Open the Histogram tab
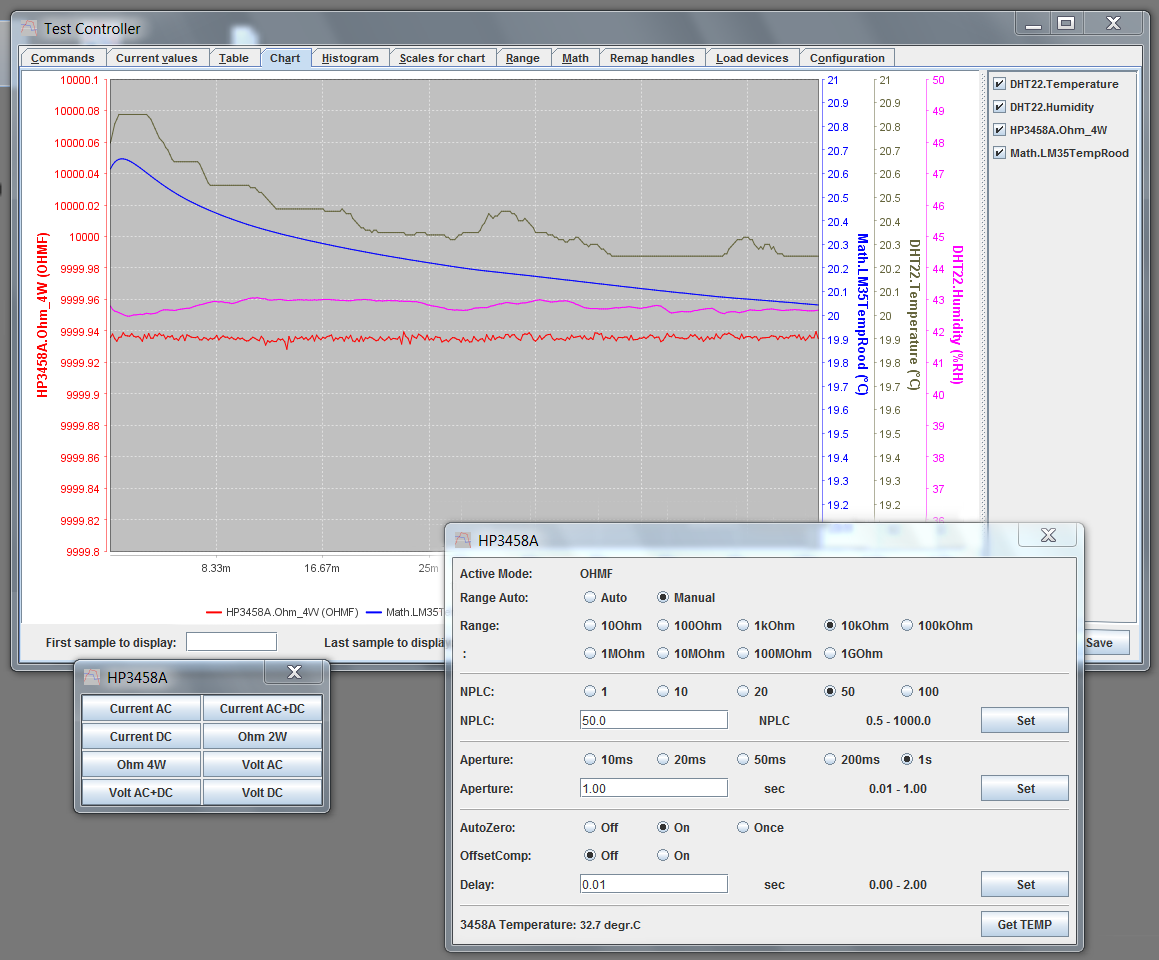Viewport: 1159px width, 960px height. pyautogui.click(x=350, y=58)
